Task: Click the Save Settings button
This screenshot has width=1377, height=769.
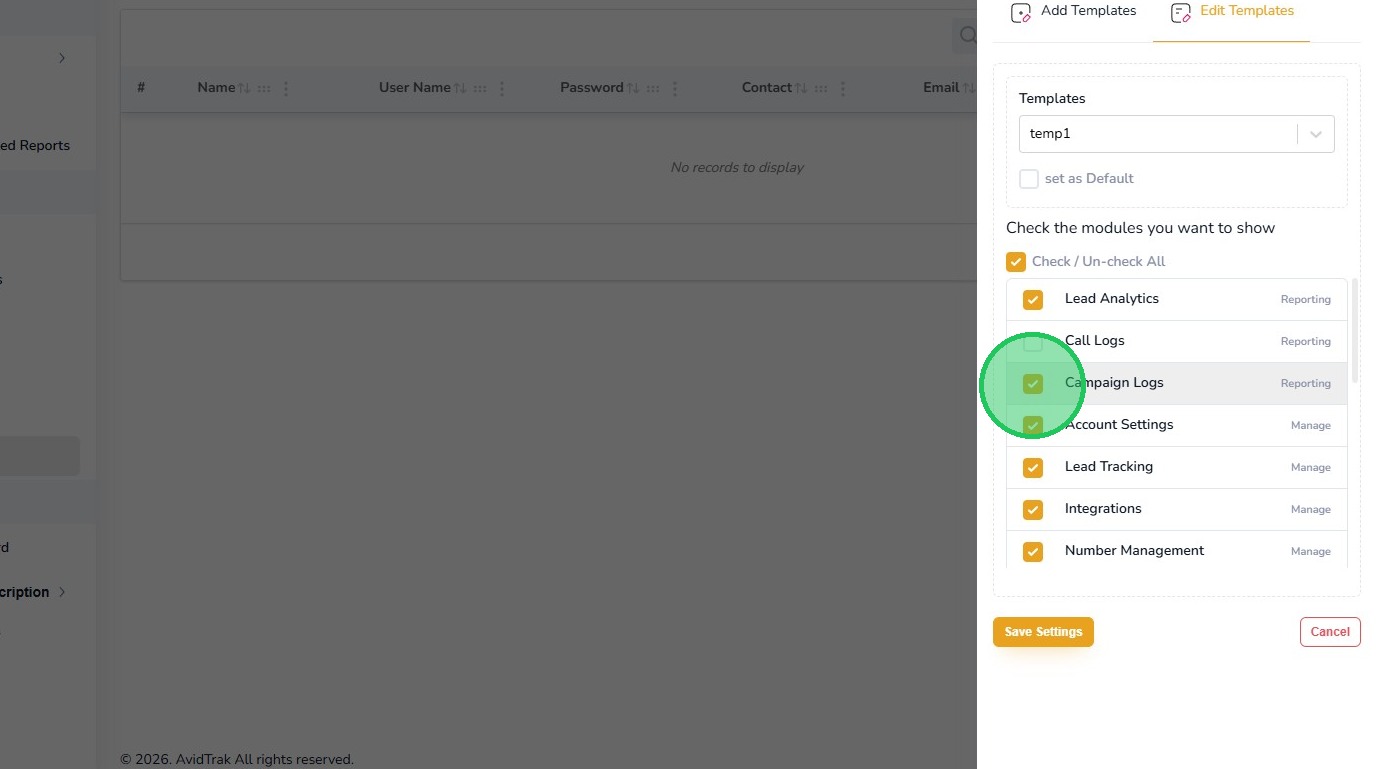Action: coord(1043,632)
